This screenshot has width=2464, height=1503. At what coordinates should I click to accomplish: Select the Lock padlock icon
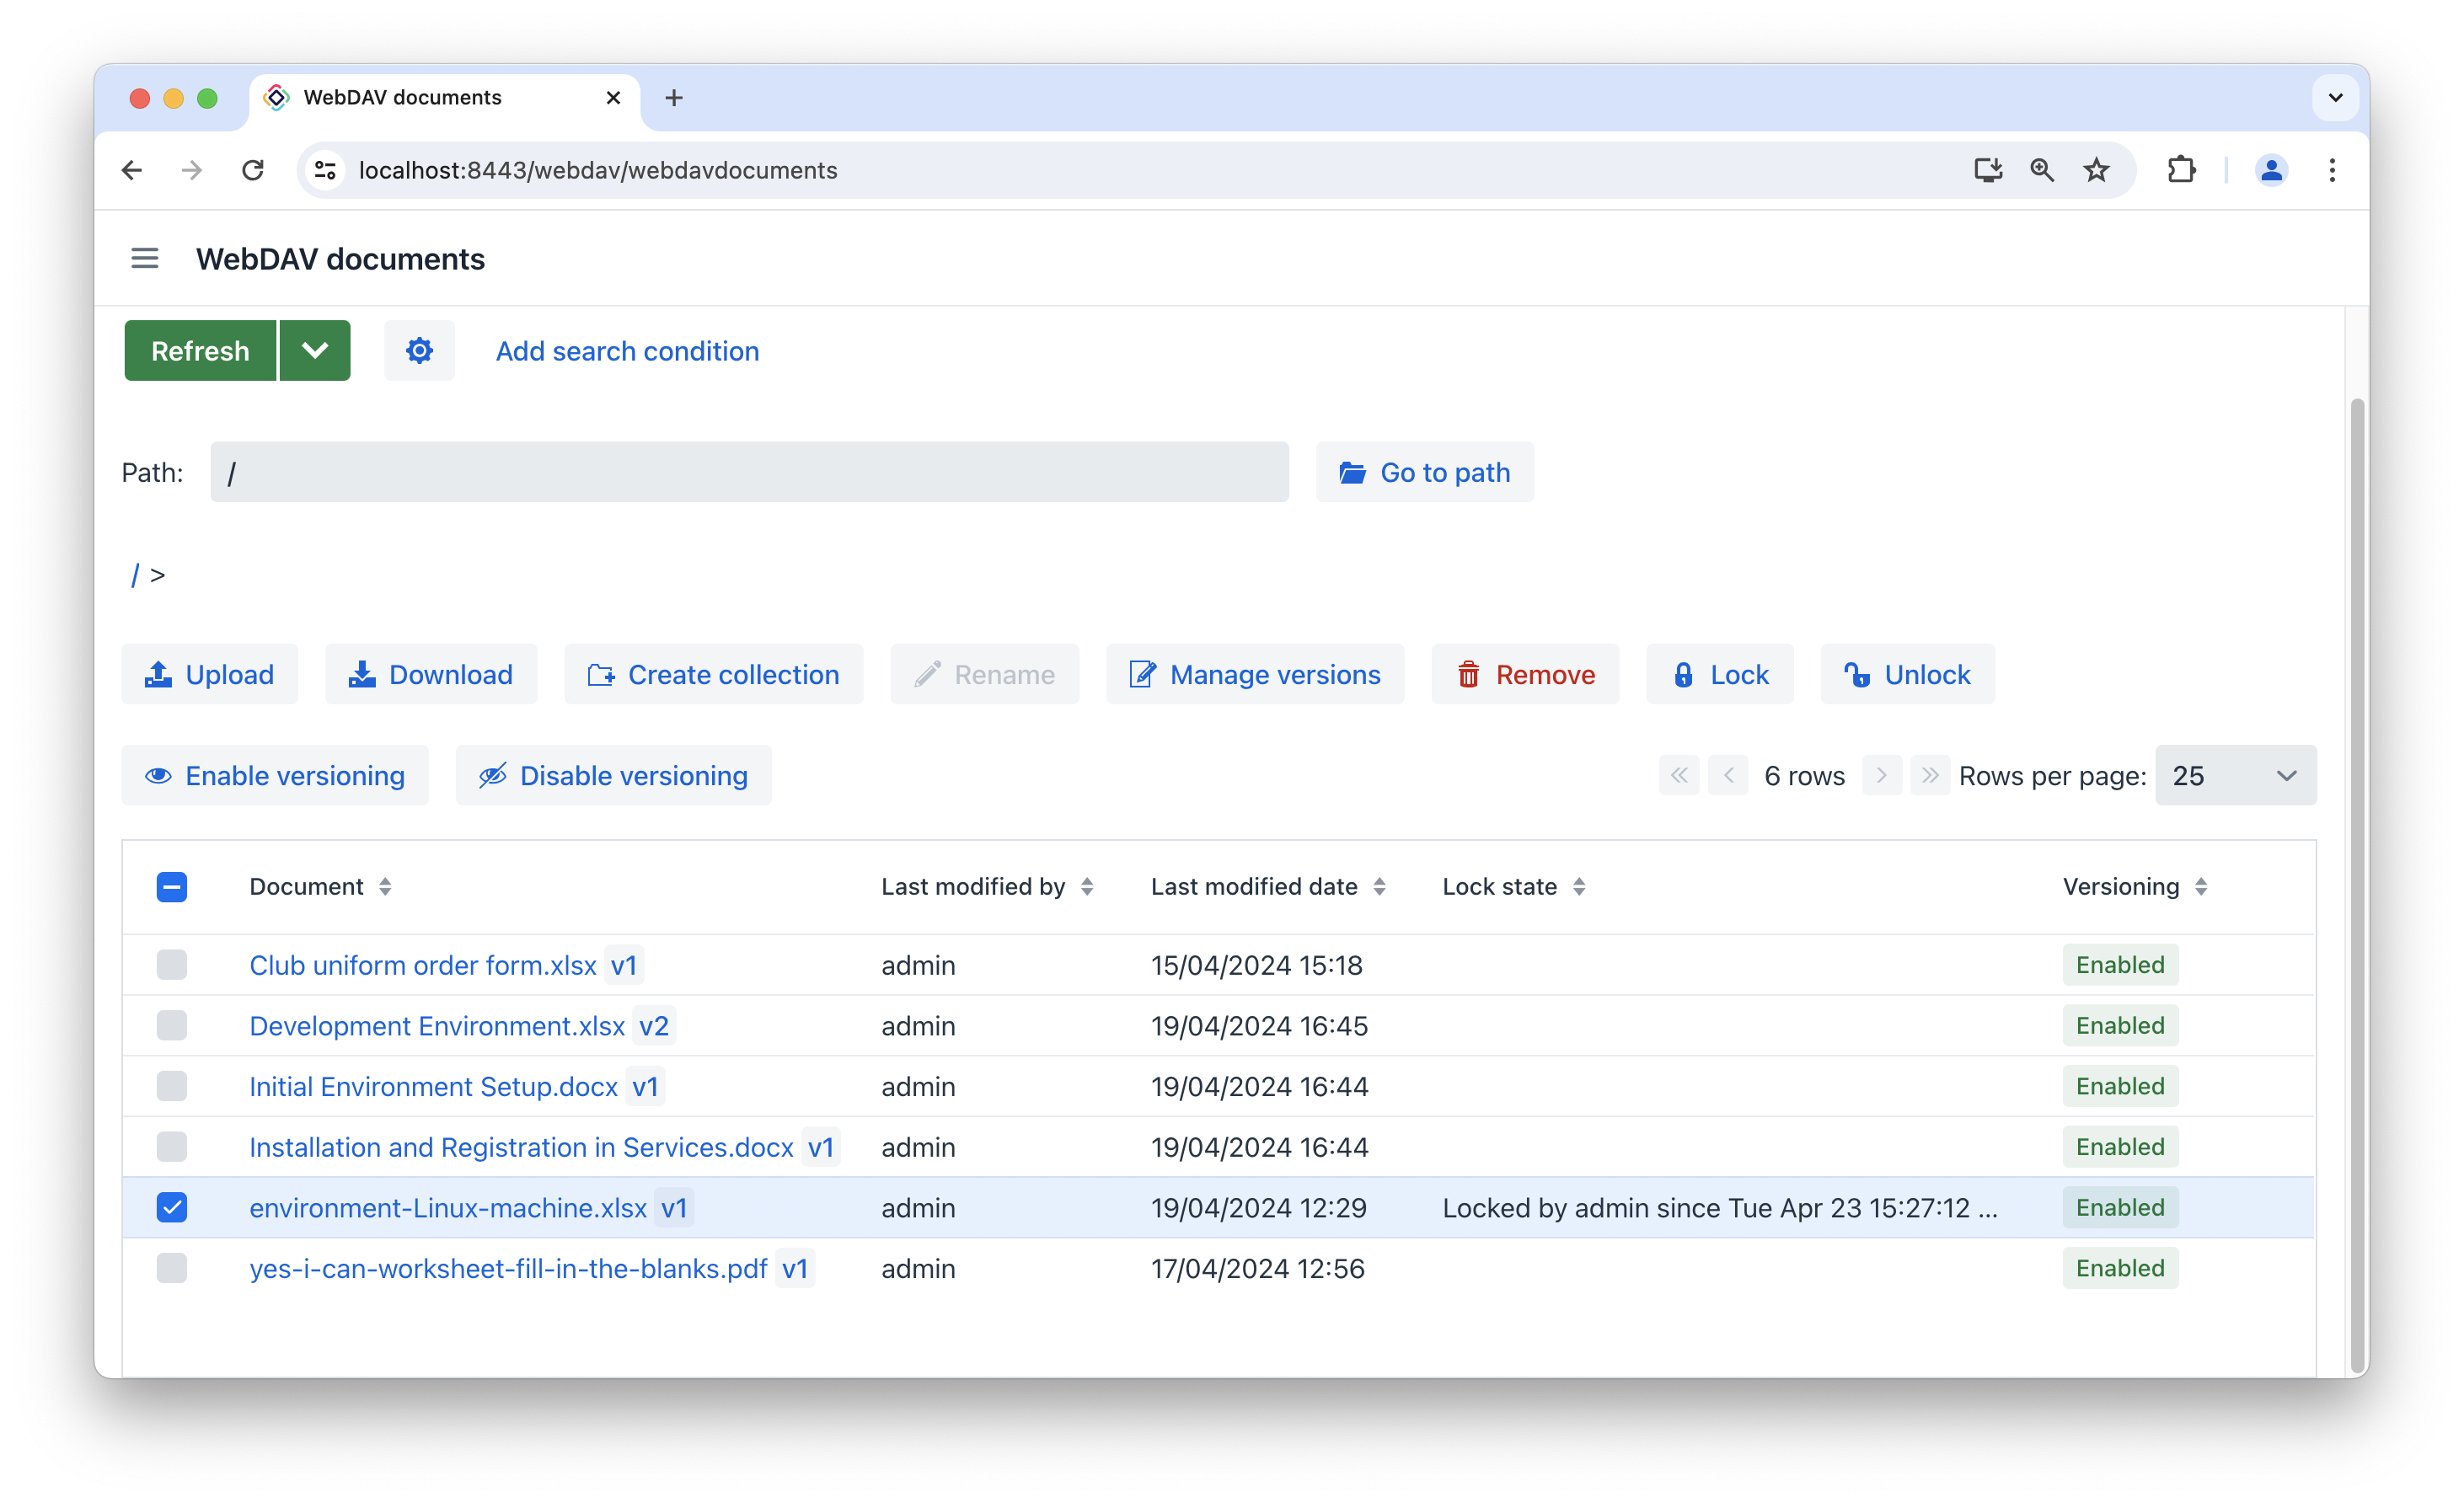pos(1684,674)
